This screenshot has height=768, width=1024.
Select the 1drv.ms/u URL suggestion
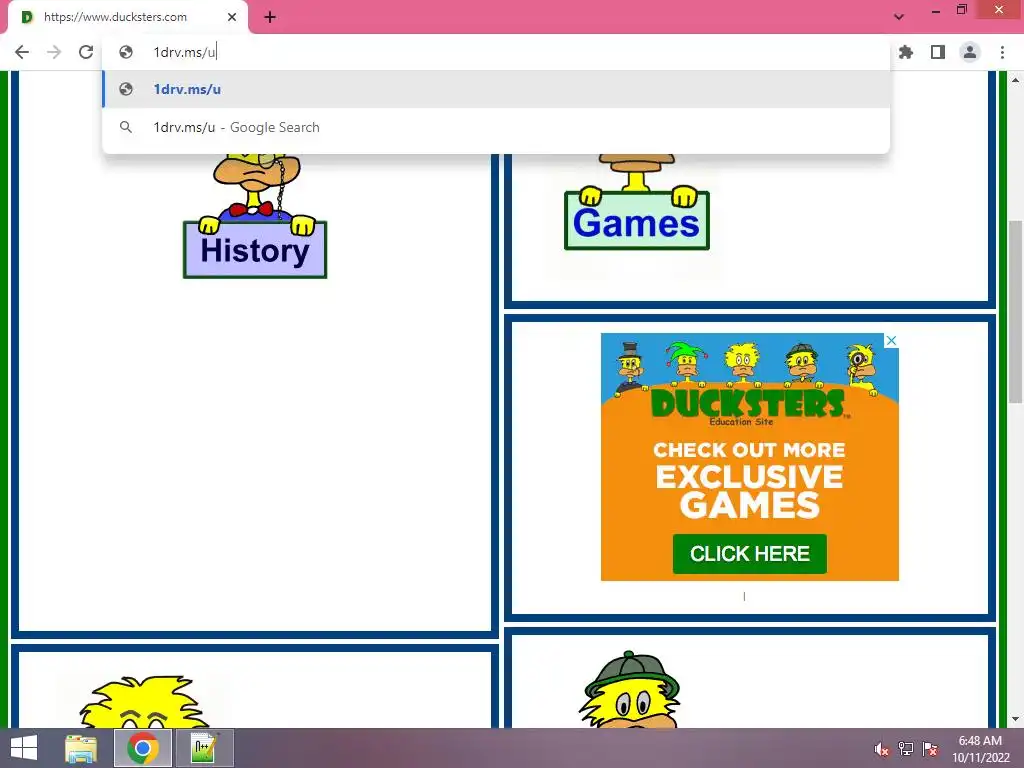pyautogui.click(x=496, y=89)
